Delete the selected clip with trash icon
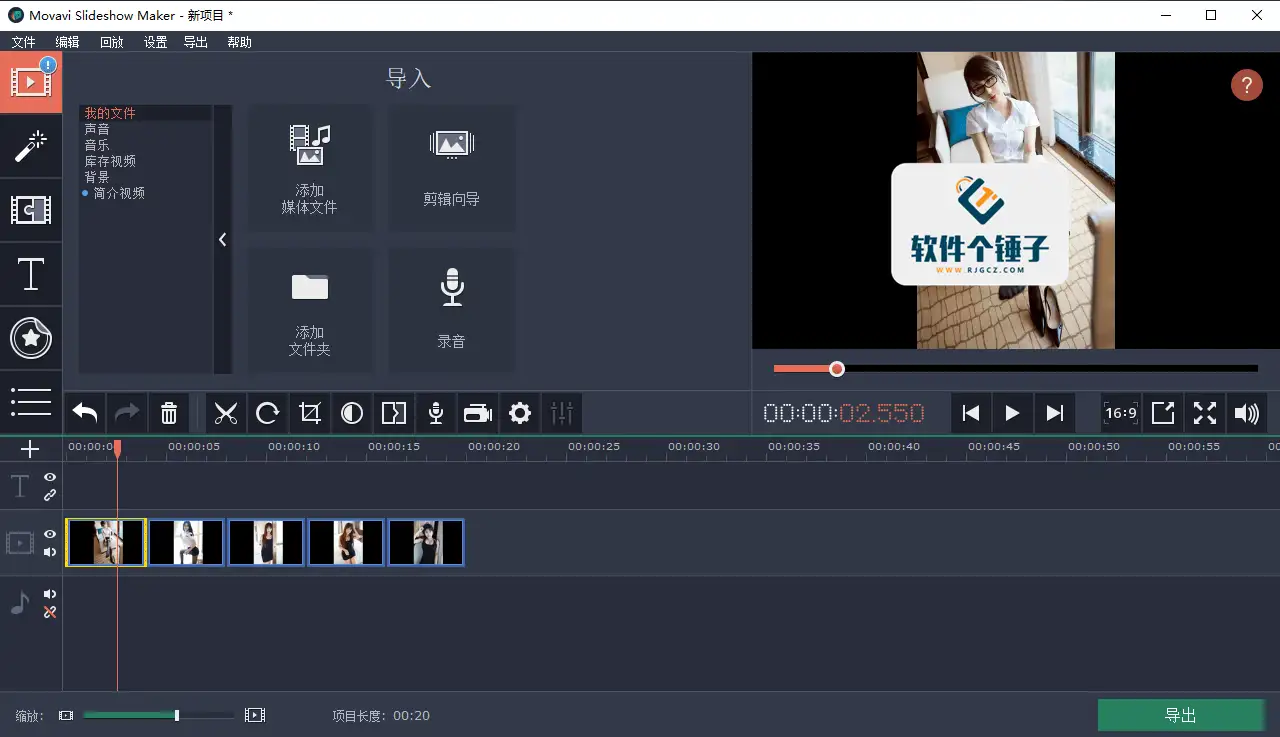The width and height of the screenshot is (1280, 737). point(169,413)
